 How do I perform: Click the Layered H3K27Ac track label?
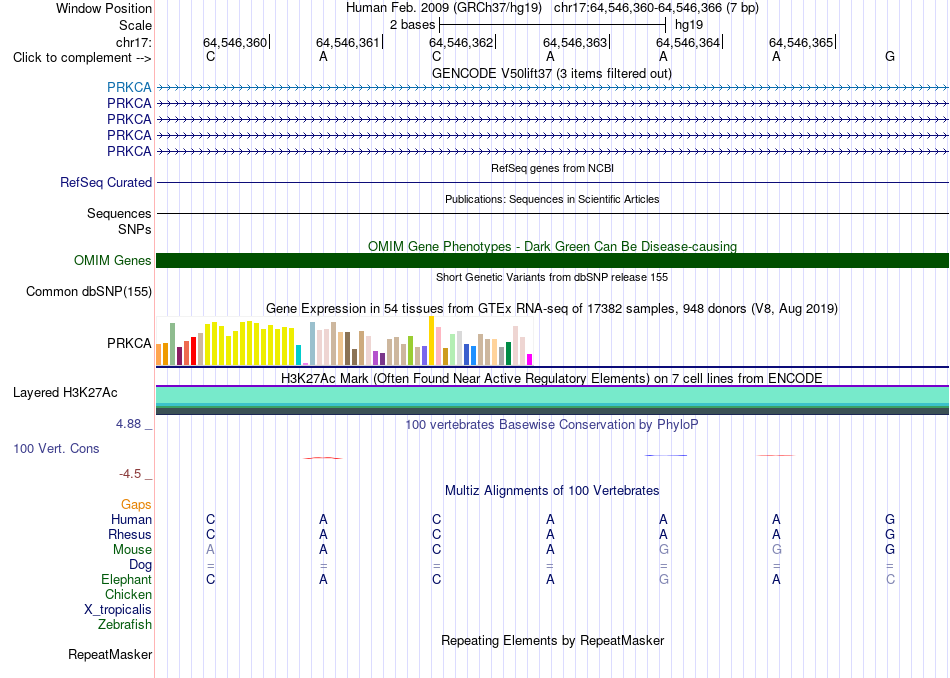tap(65, 393)
